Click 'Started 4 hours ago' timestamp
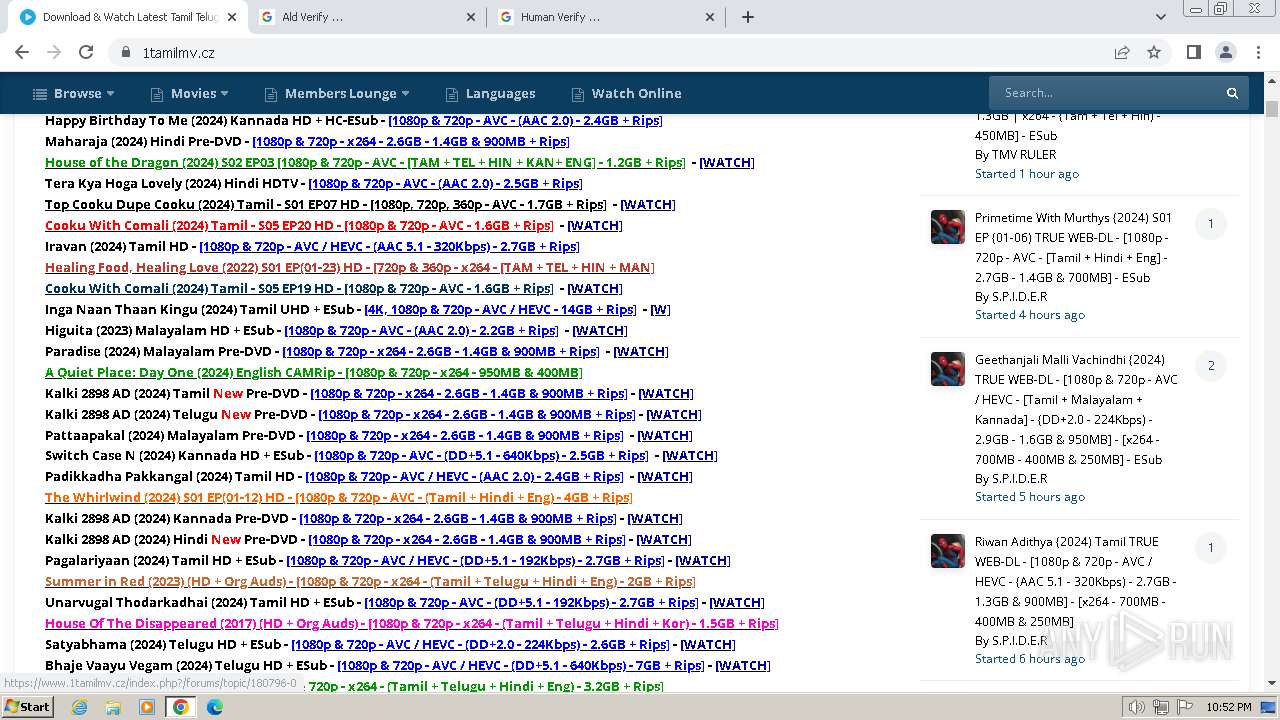 pos(1030,314)
